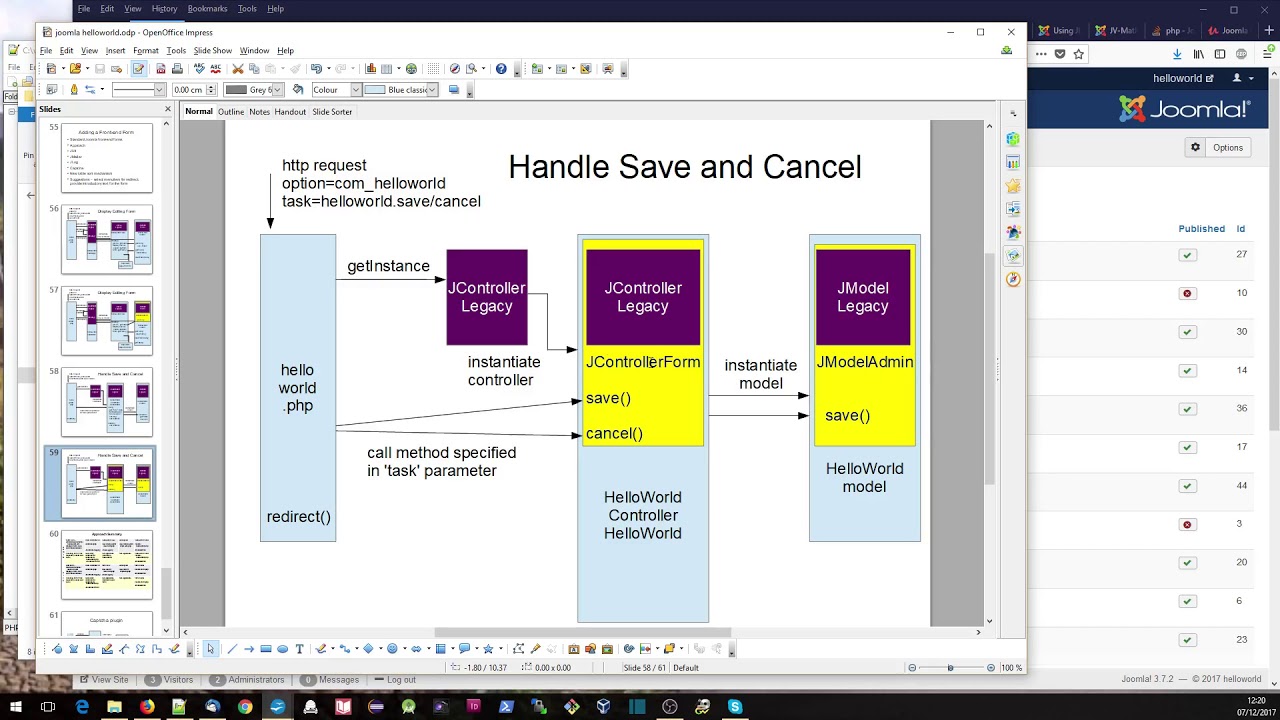Open the OpenOffice Help question mark icon

pos(501,69)
